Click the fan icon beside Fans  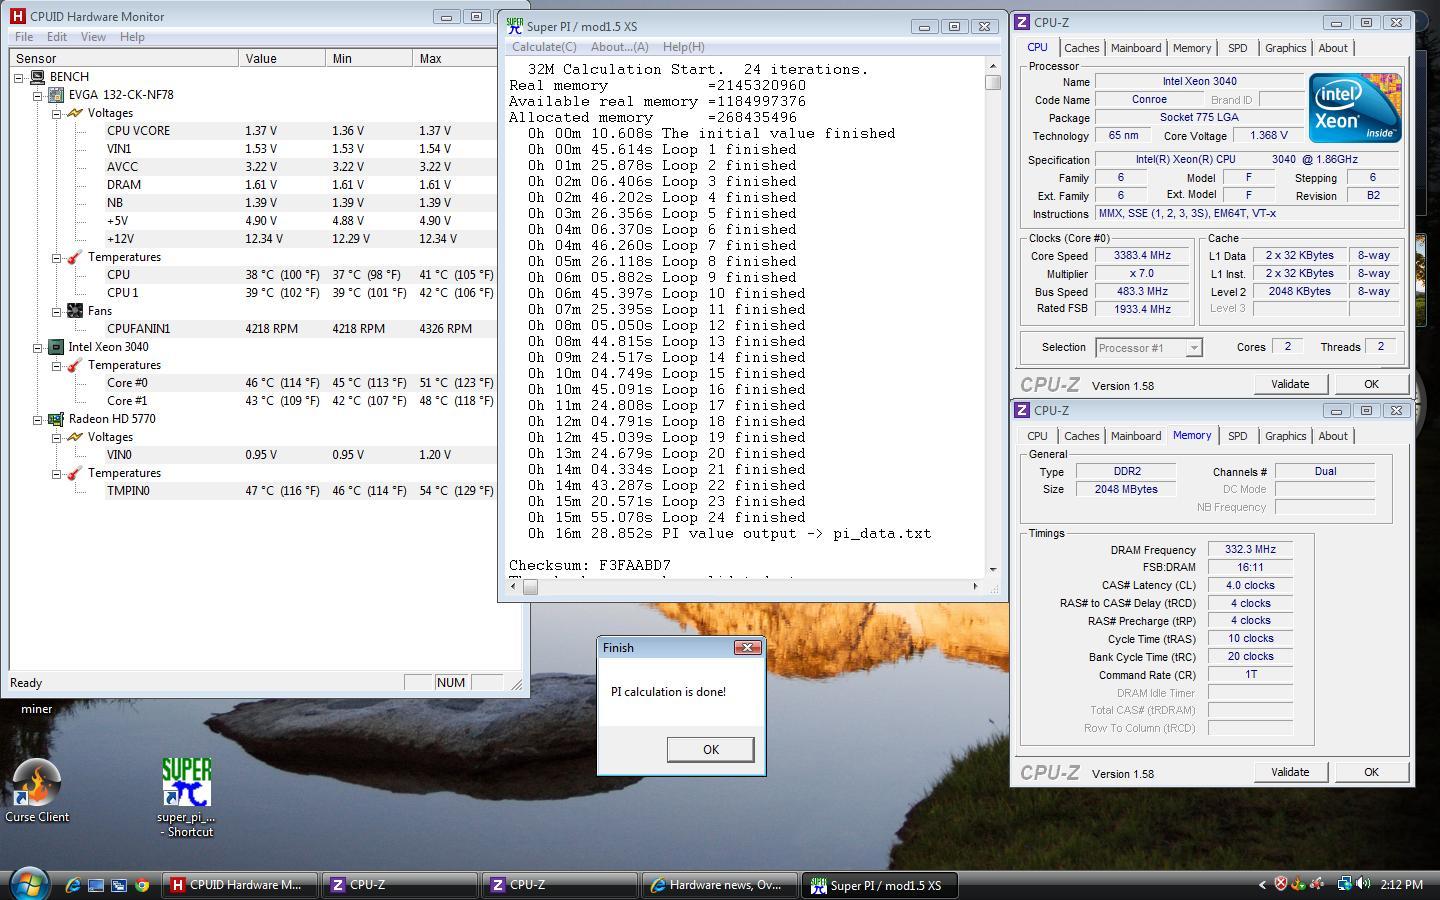[75, 311]
